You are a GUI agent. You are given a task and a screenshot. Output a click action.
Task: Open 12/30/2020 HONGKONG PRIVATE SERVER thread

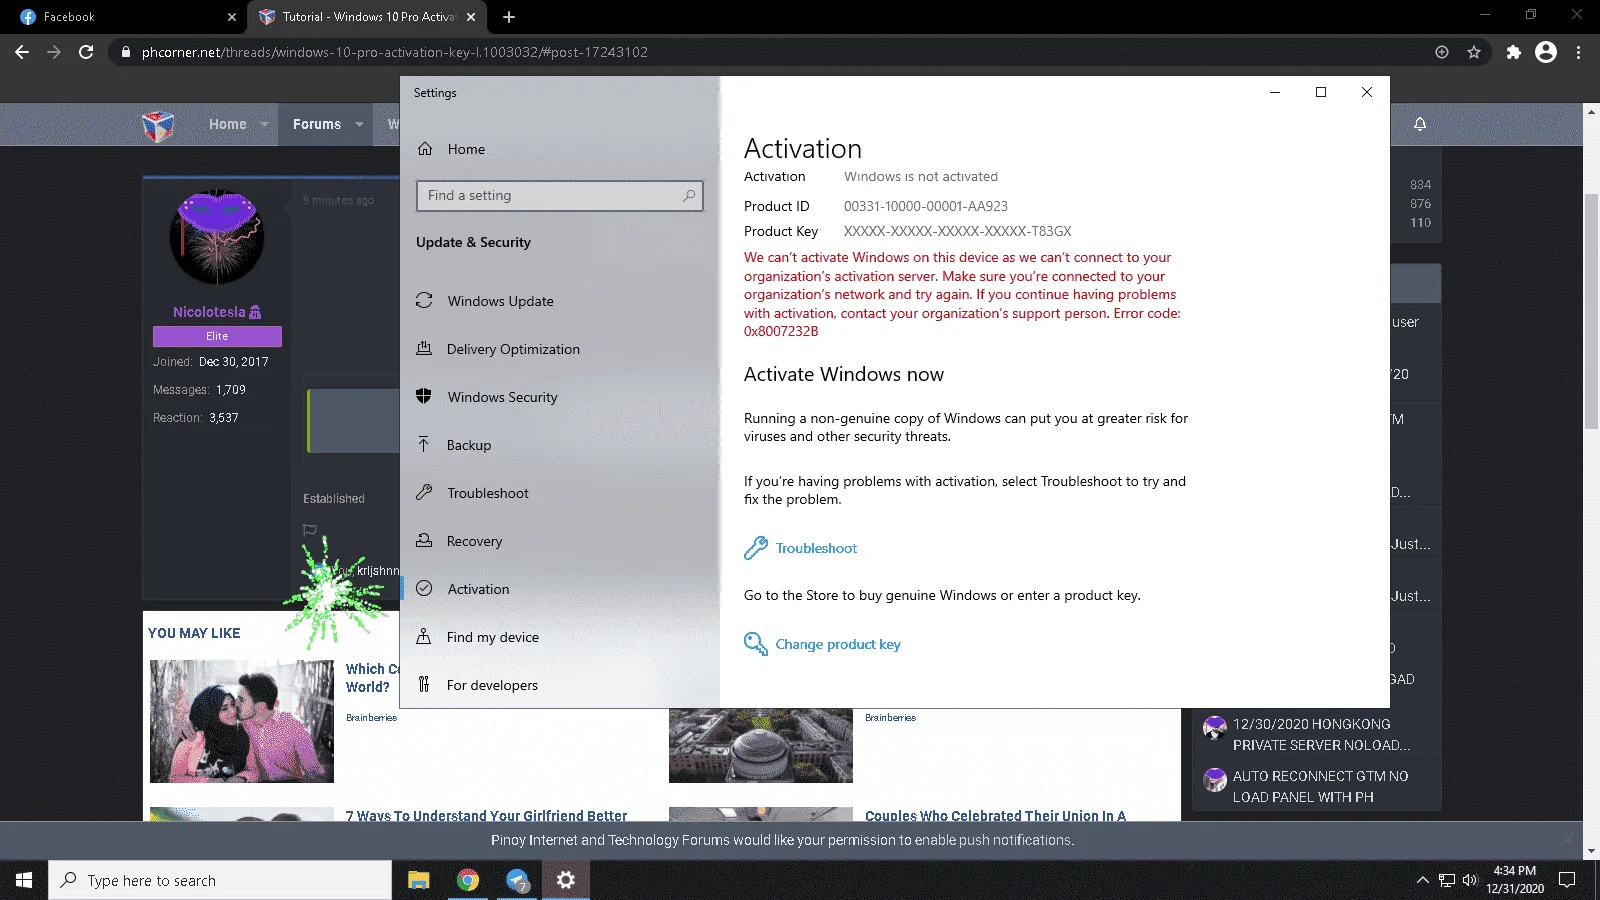[x=1322, y=734]
